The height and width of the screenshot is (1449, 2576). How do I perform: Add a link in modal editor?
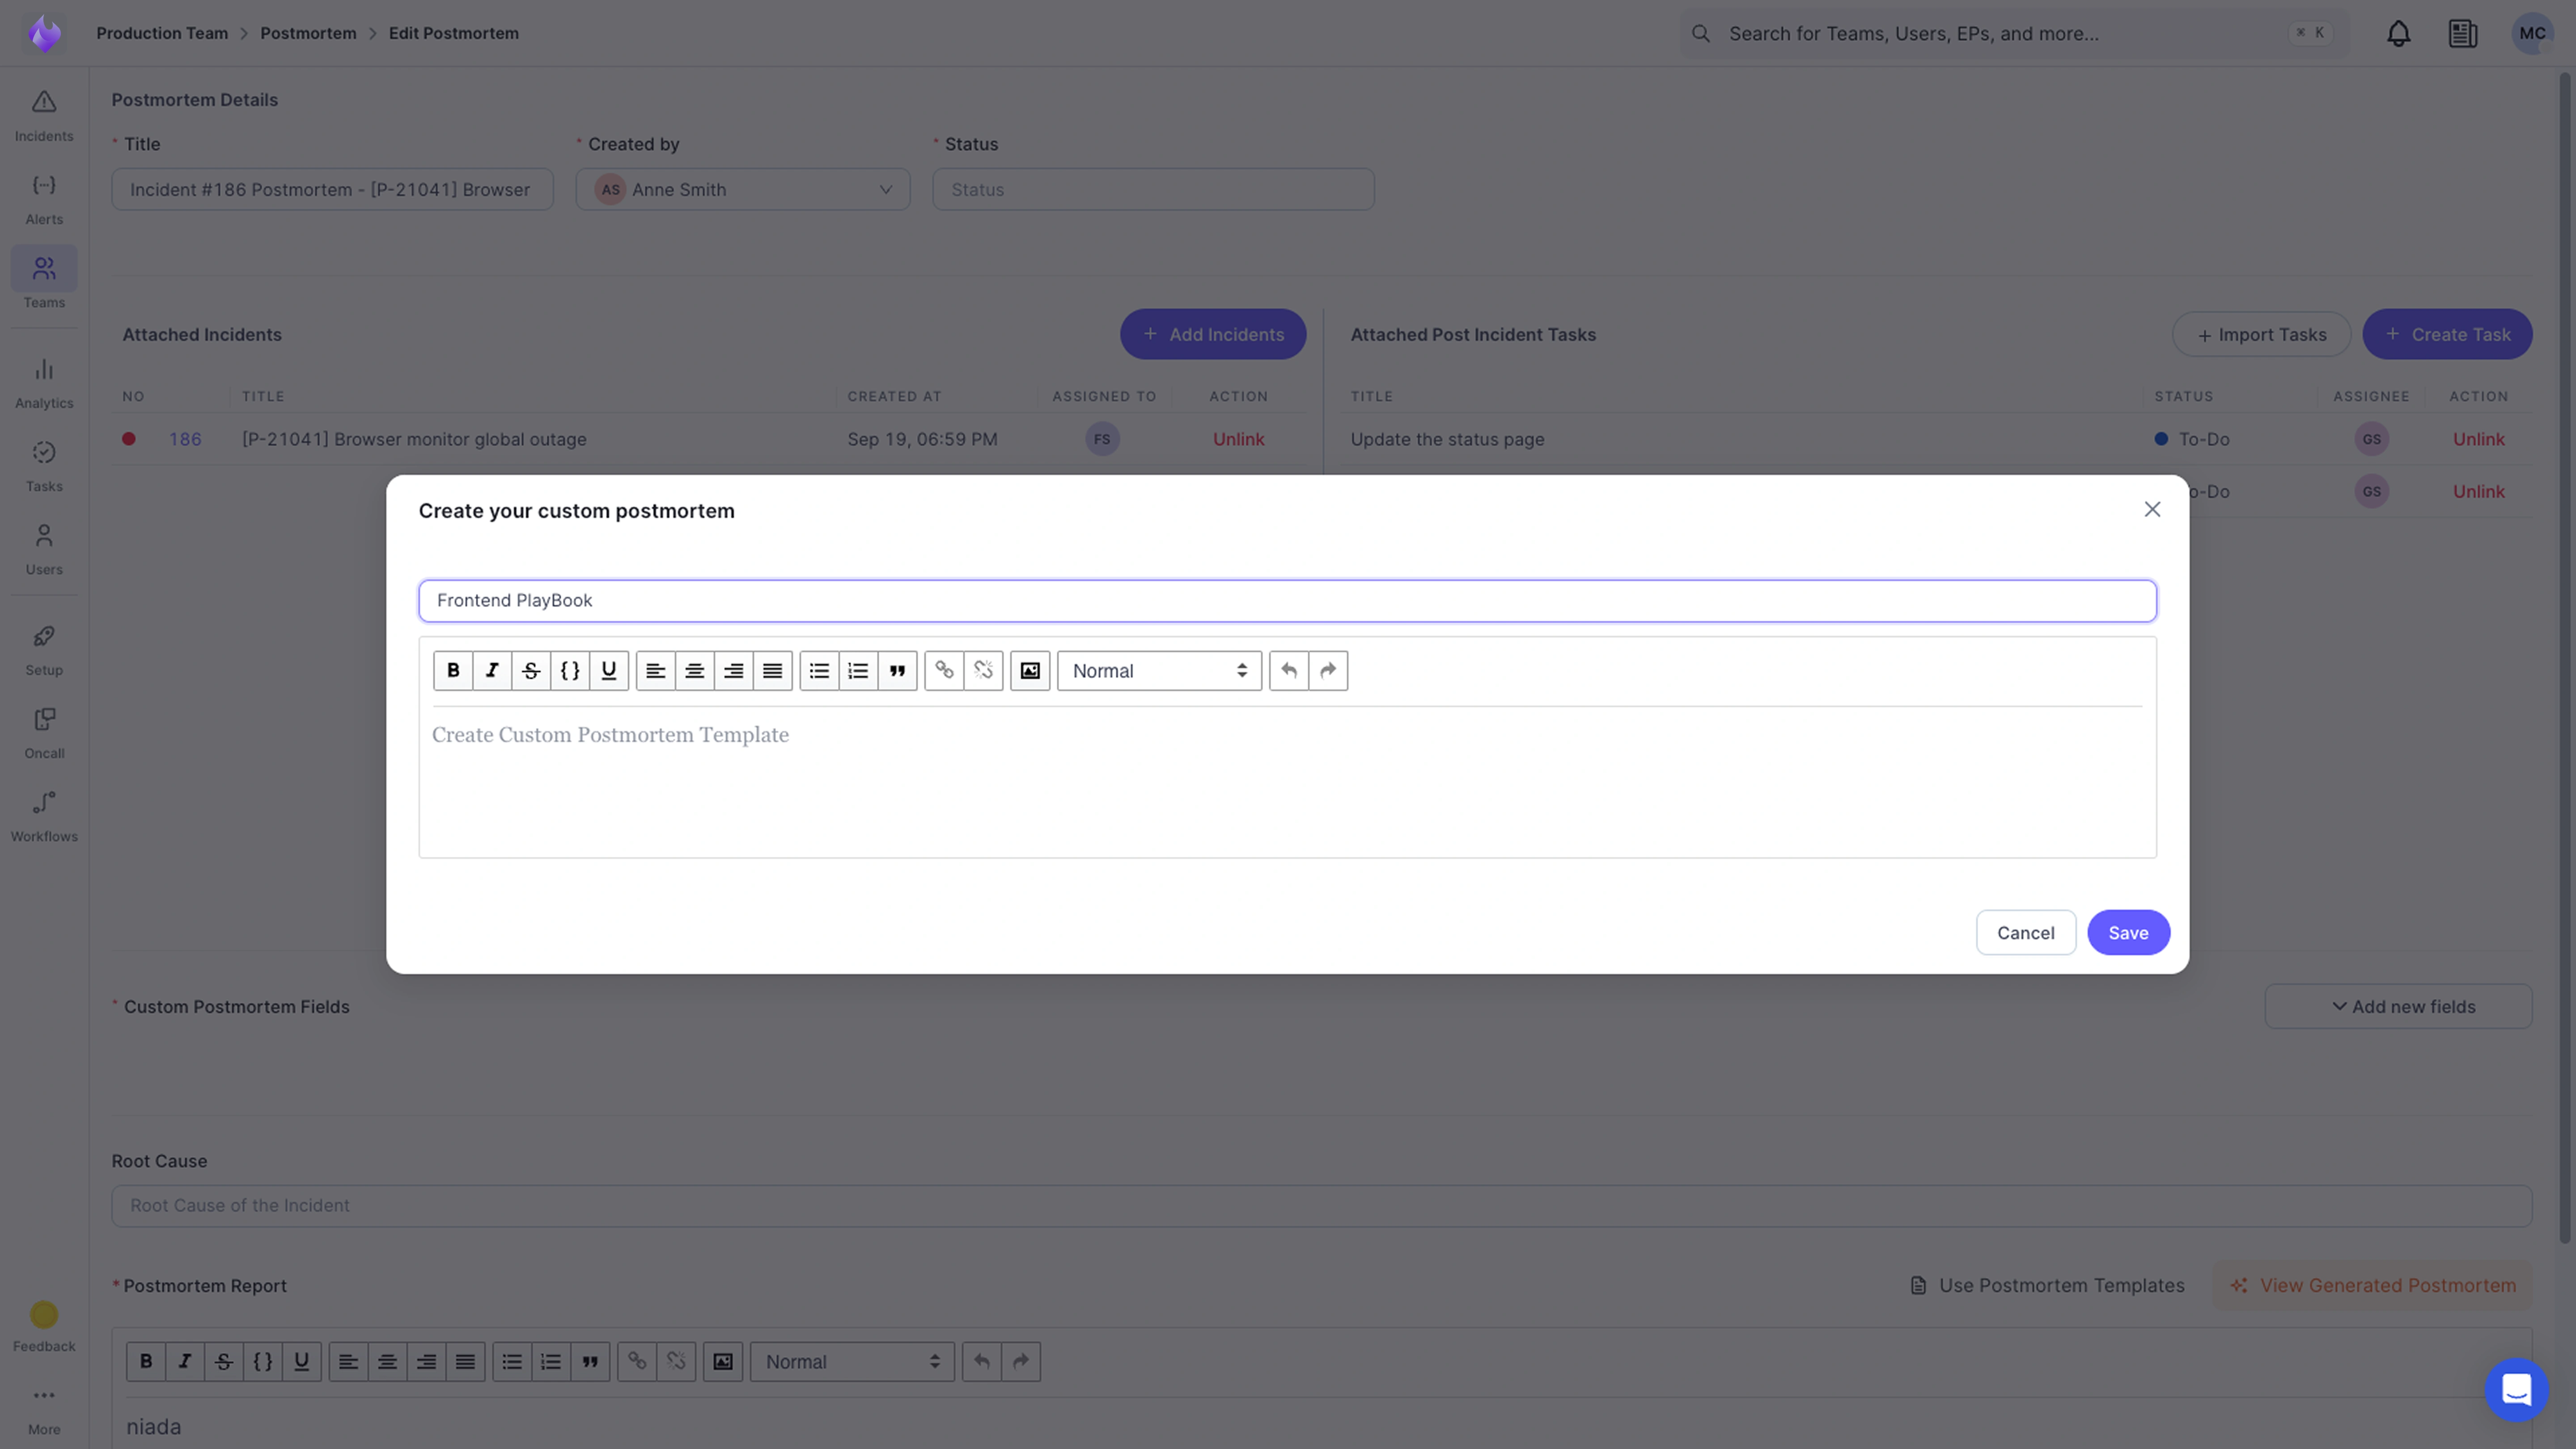click(x=944, y=670)
